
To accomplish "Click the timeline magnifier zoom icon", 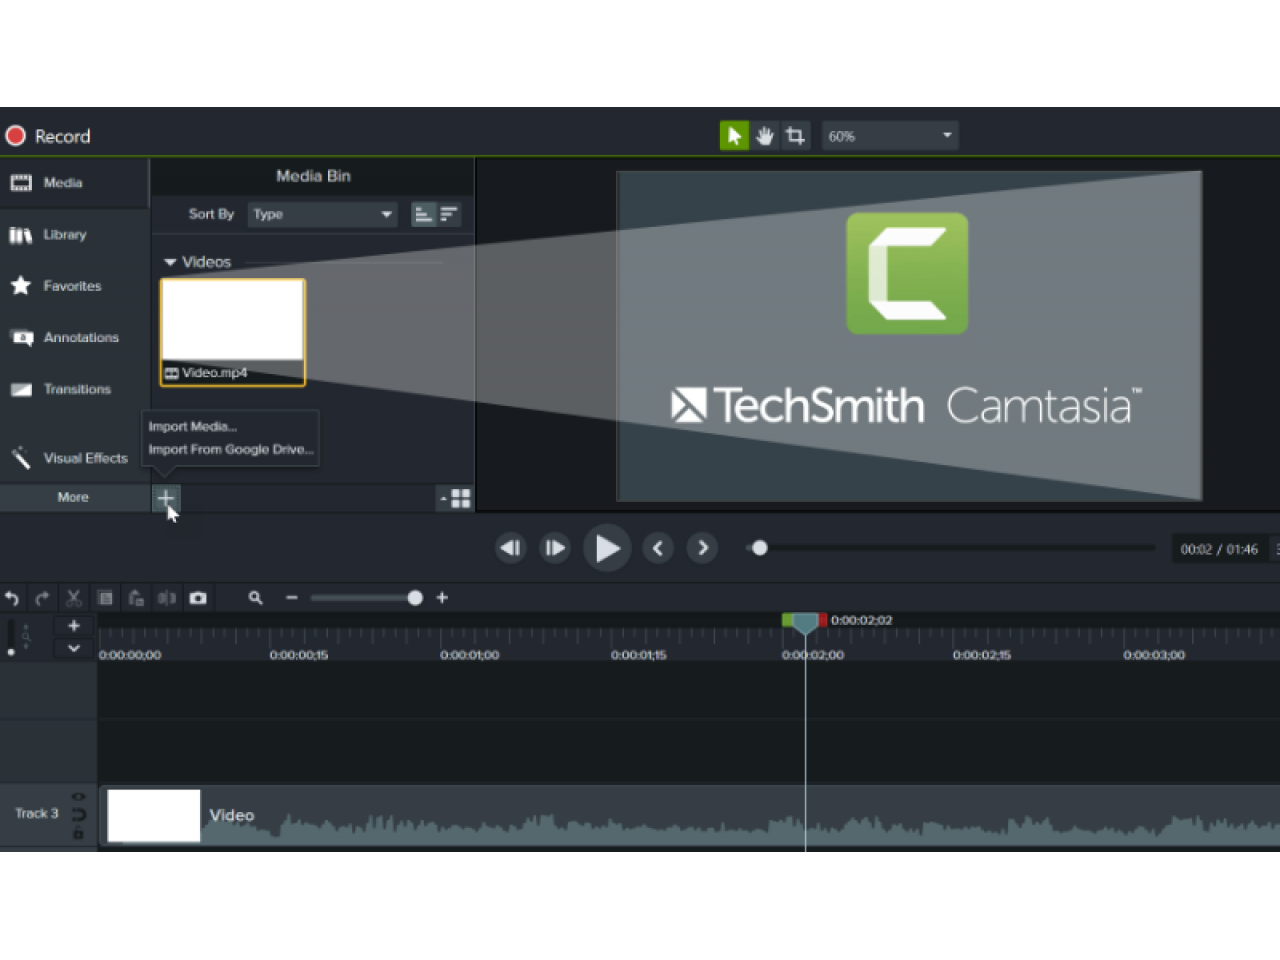I will [x=256, y=598].
